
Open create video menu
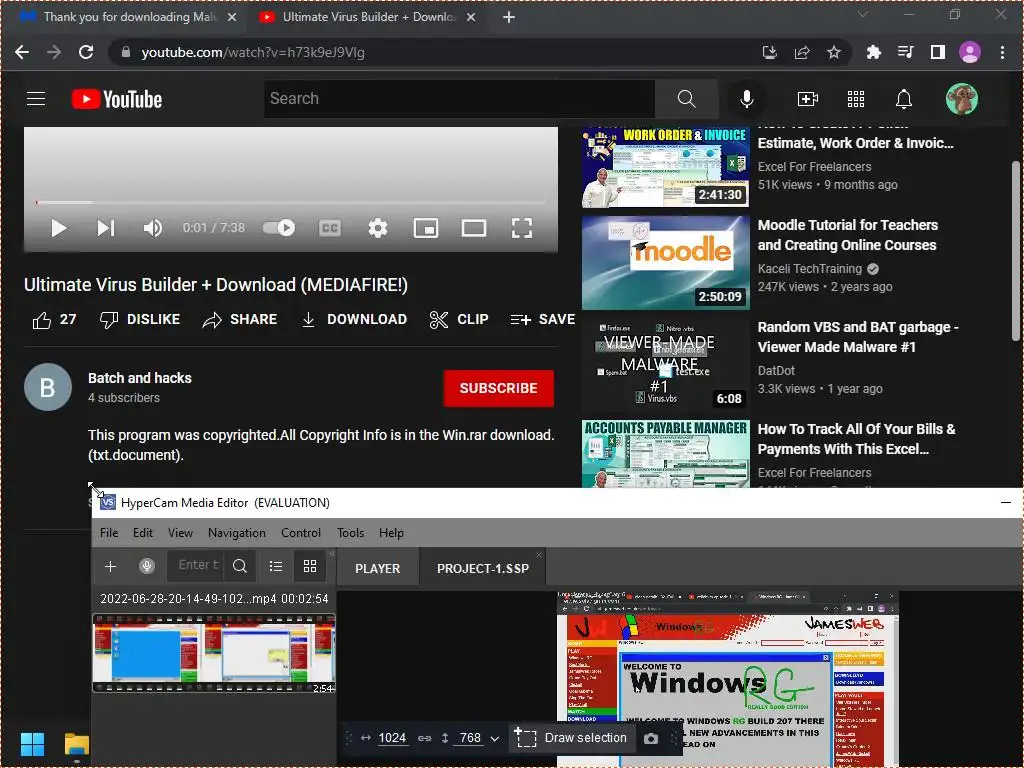click(808, 99)
